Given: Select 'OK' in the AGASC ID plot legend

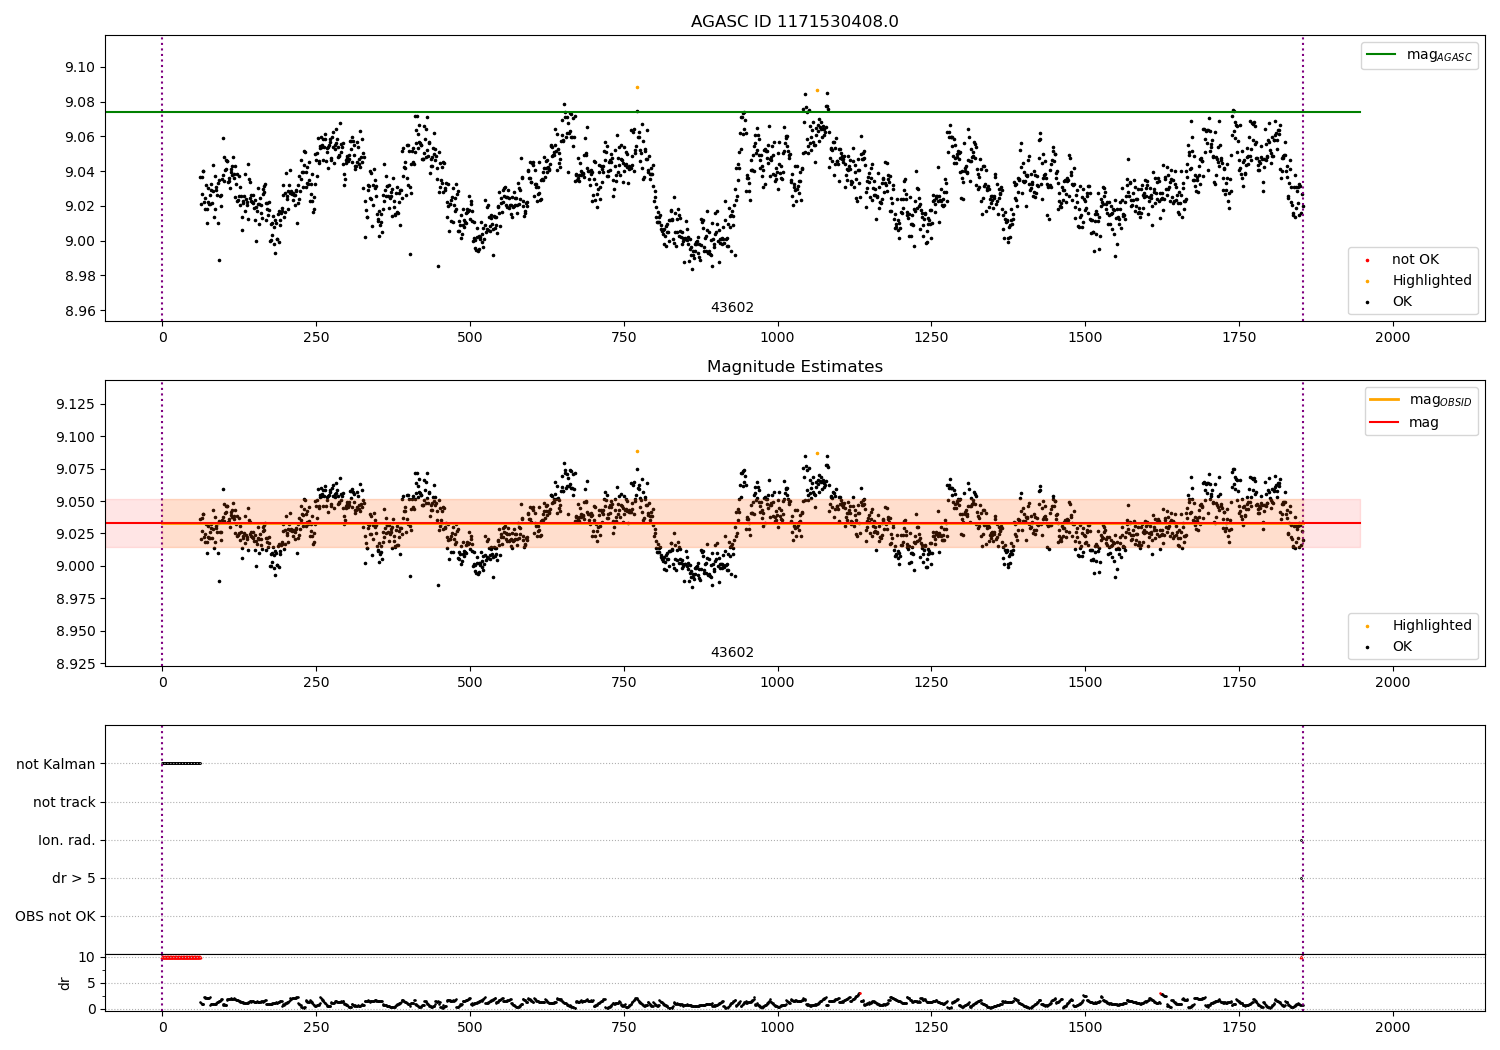Looking at the screenshot, I should click(x=1402, y=302).
